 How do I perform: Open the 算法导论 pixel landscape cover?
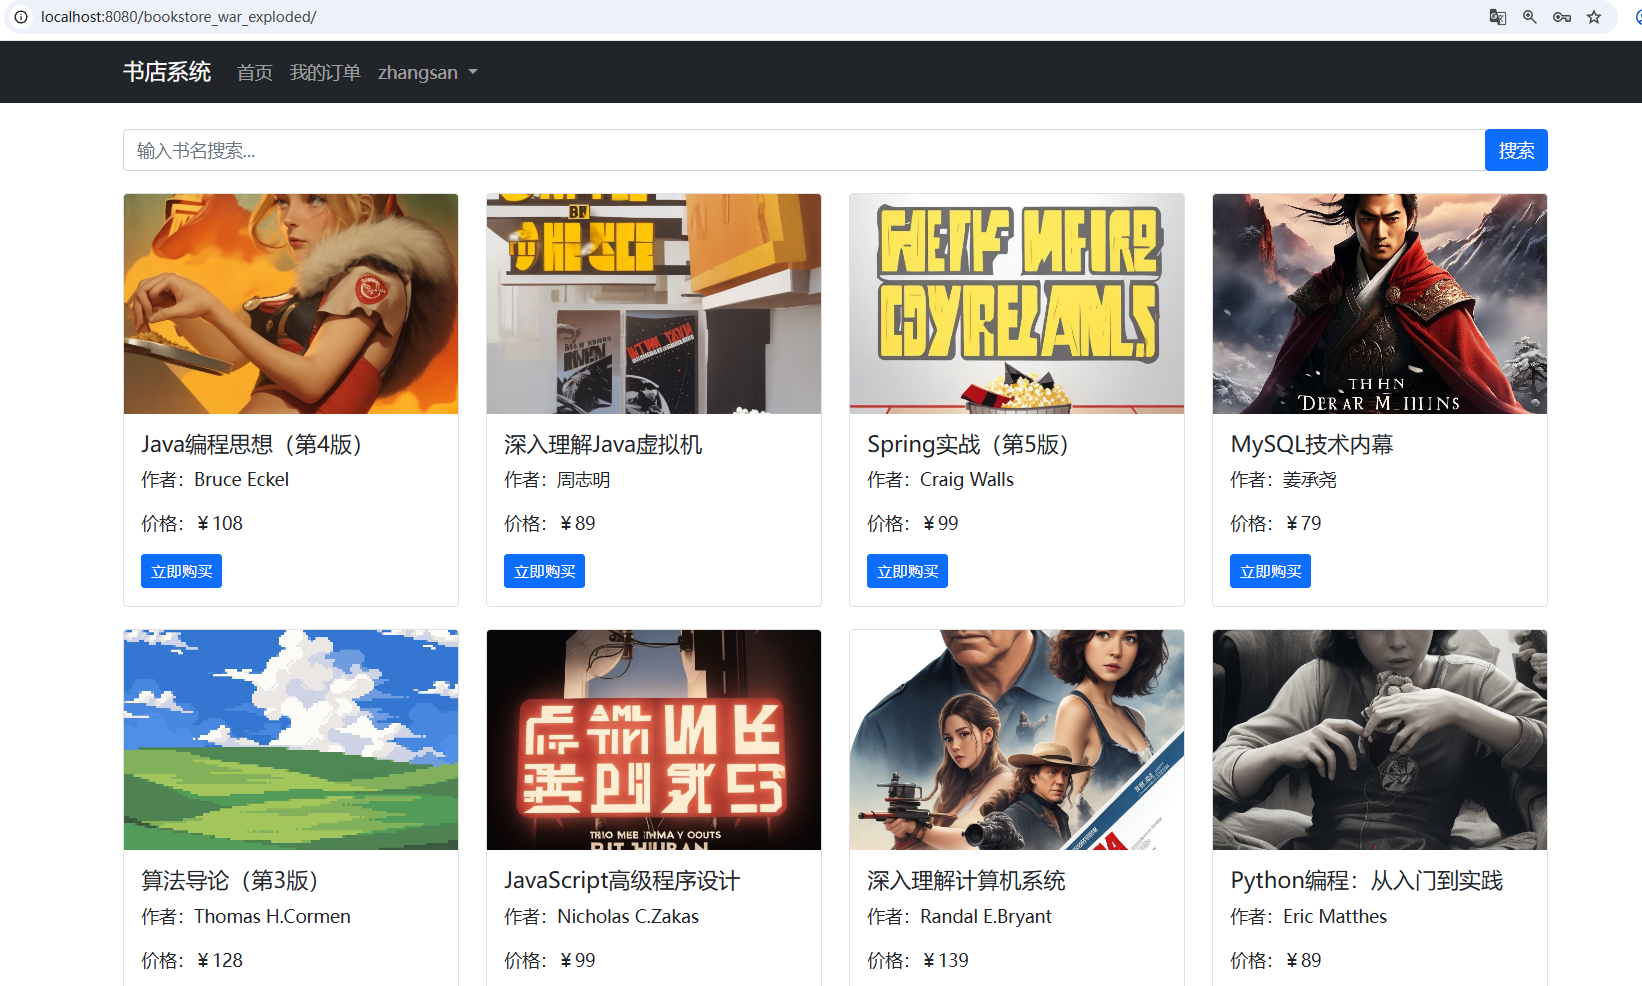pos(291,740)
